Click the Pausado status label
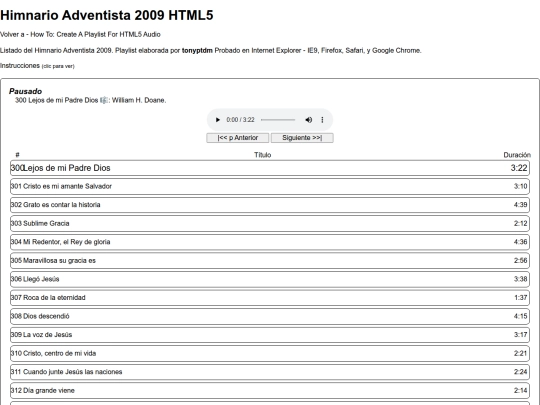 [25, 91]
